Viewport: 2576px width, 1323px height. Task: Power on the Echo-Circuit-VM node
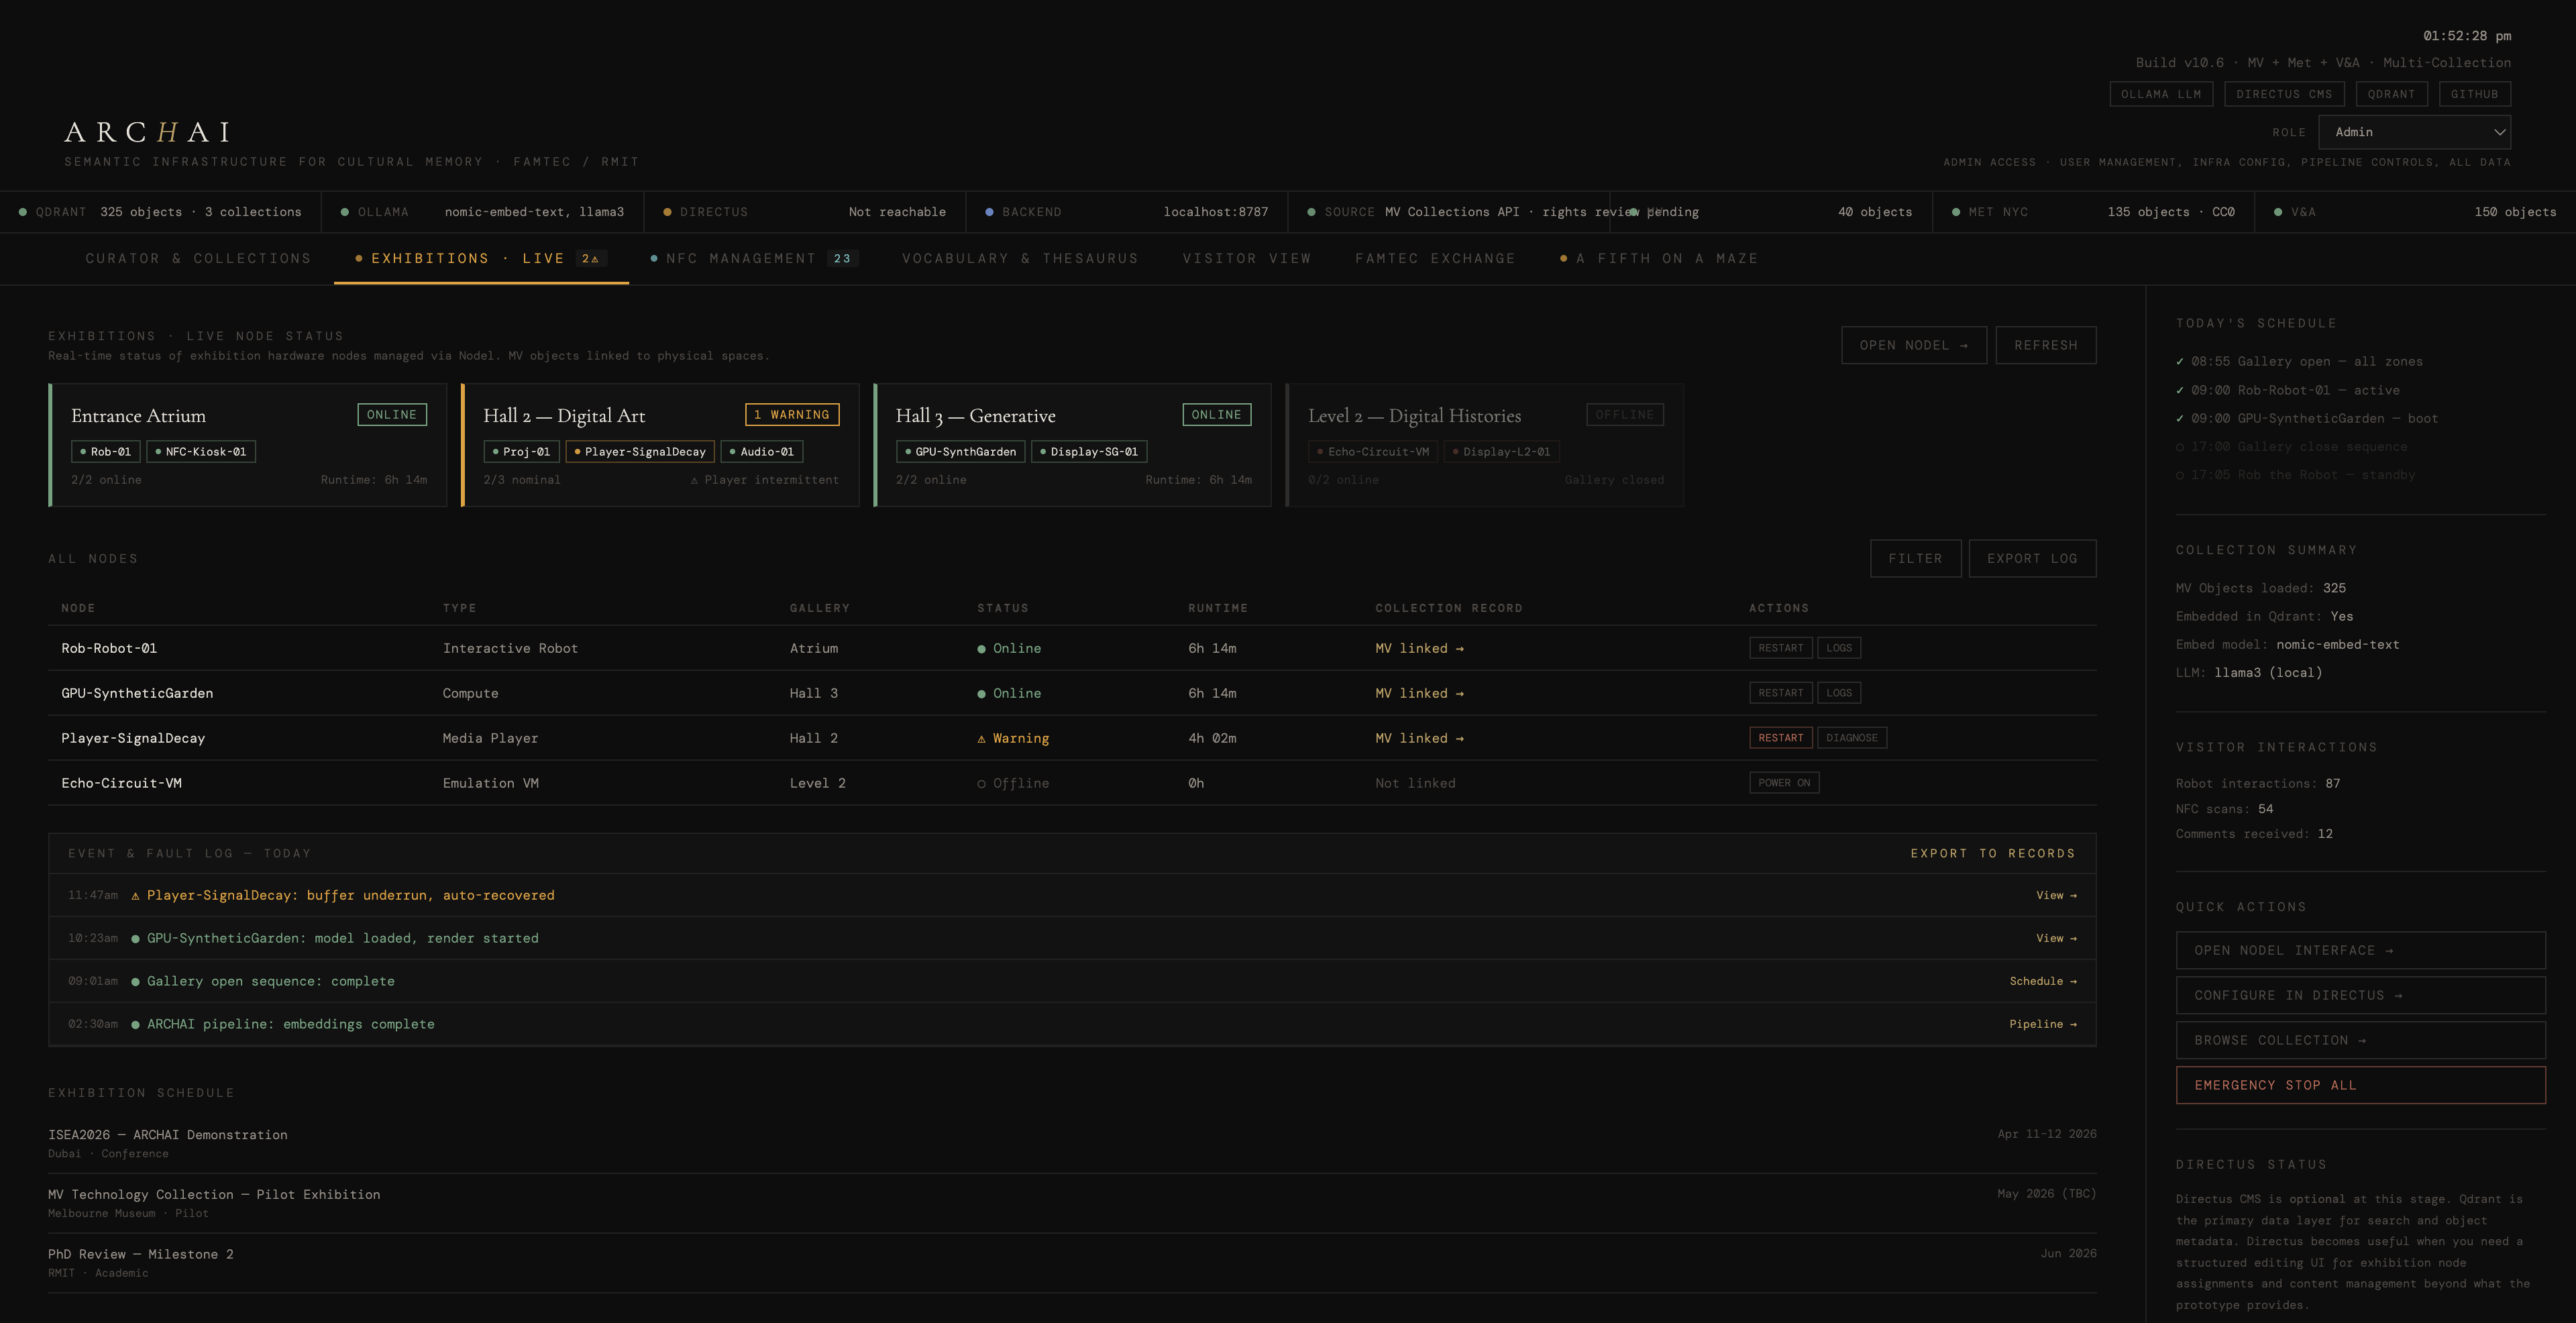[x=1783, y=783]
